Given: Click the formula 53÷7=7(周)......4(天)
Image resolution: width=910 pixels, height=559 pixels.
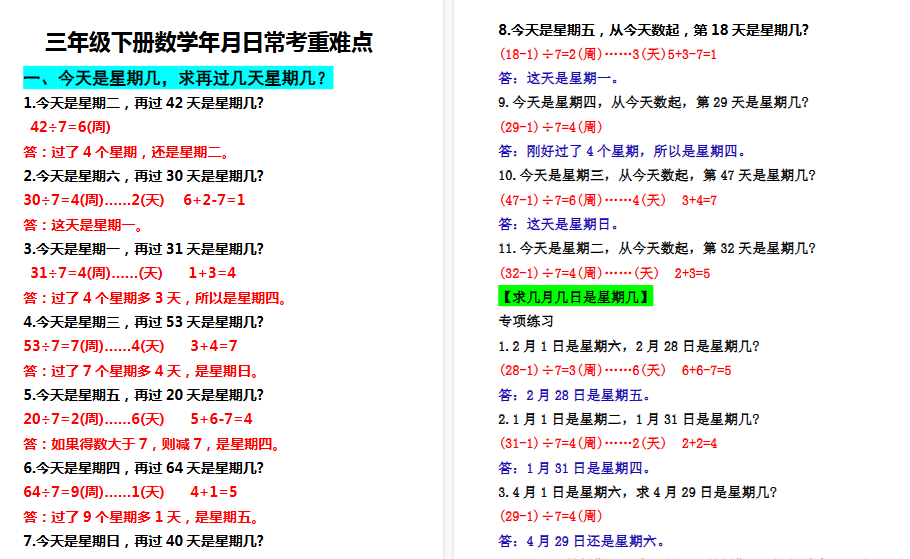Looking at the screenshot, I should click(x=131, y=346).
